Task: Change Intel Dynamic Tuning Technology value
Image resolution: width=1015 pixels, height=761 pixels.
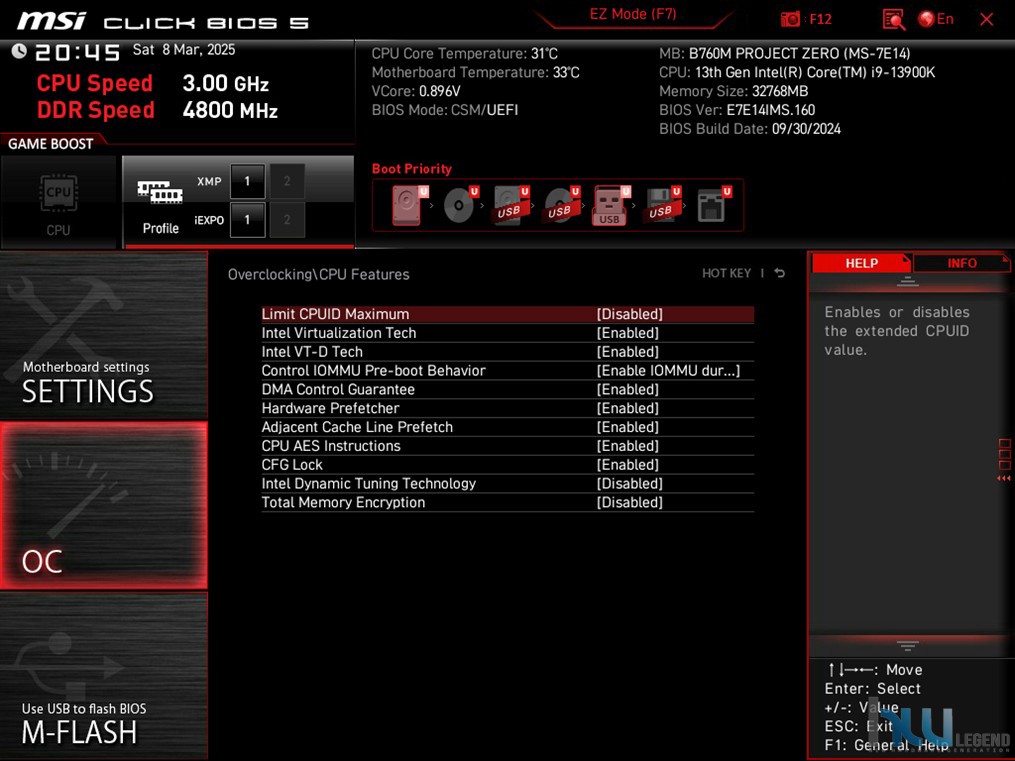Action: 629,483
